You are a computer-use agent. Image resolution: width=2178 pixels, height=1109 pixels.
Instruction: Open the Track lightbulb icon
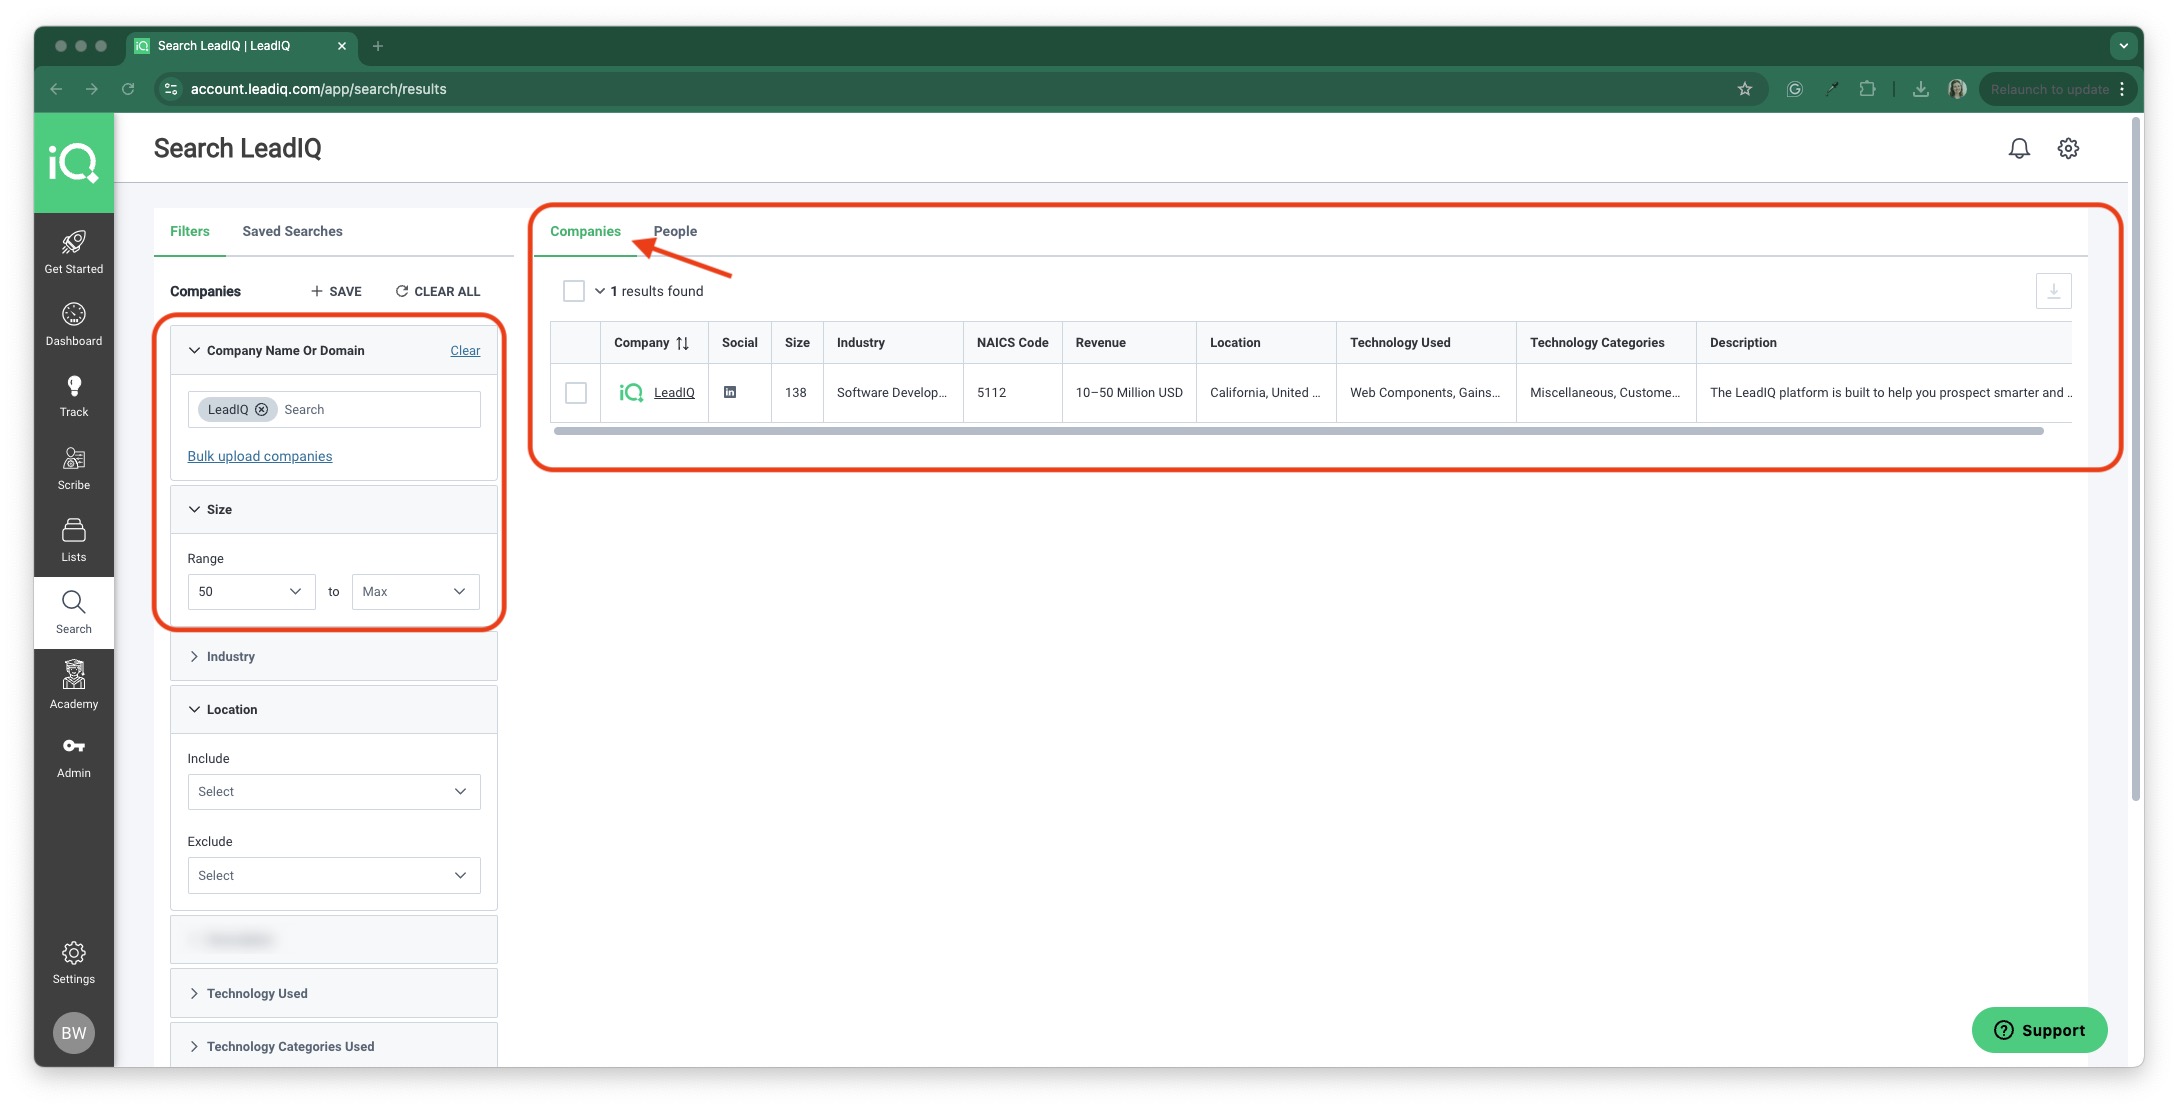coord(74,386)
